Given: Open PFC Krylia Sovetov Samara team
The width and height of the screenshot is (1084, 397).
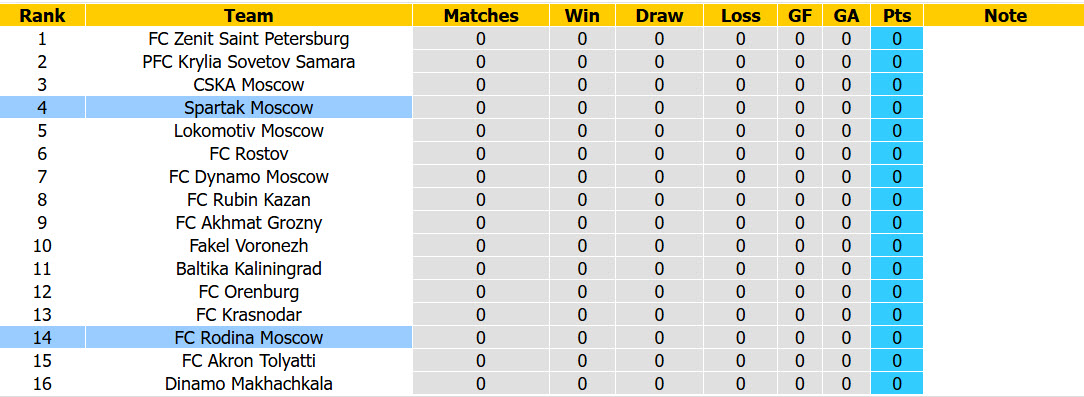Looking at the screenshot, I should pos(249,62).
